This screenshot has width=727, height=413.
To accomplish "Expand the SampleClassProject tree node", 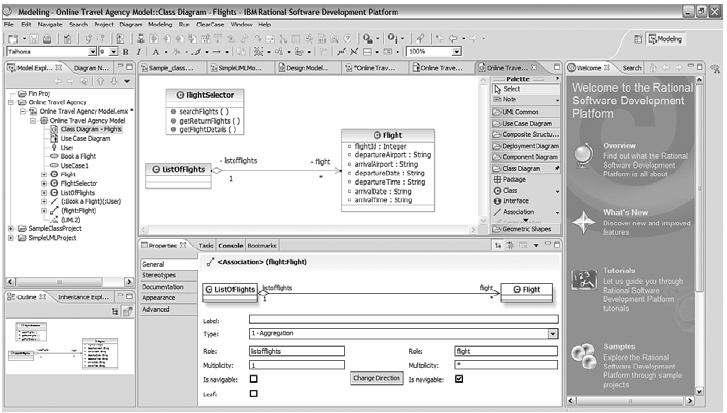I will point(11,229).
